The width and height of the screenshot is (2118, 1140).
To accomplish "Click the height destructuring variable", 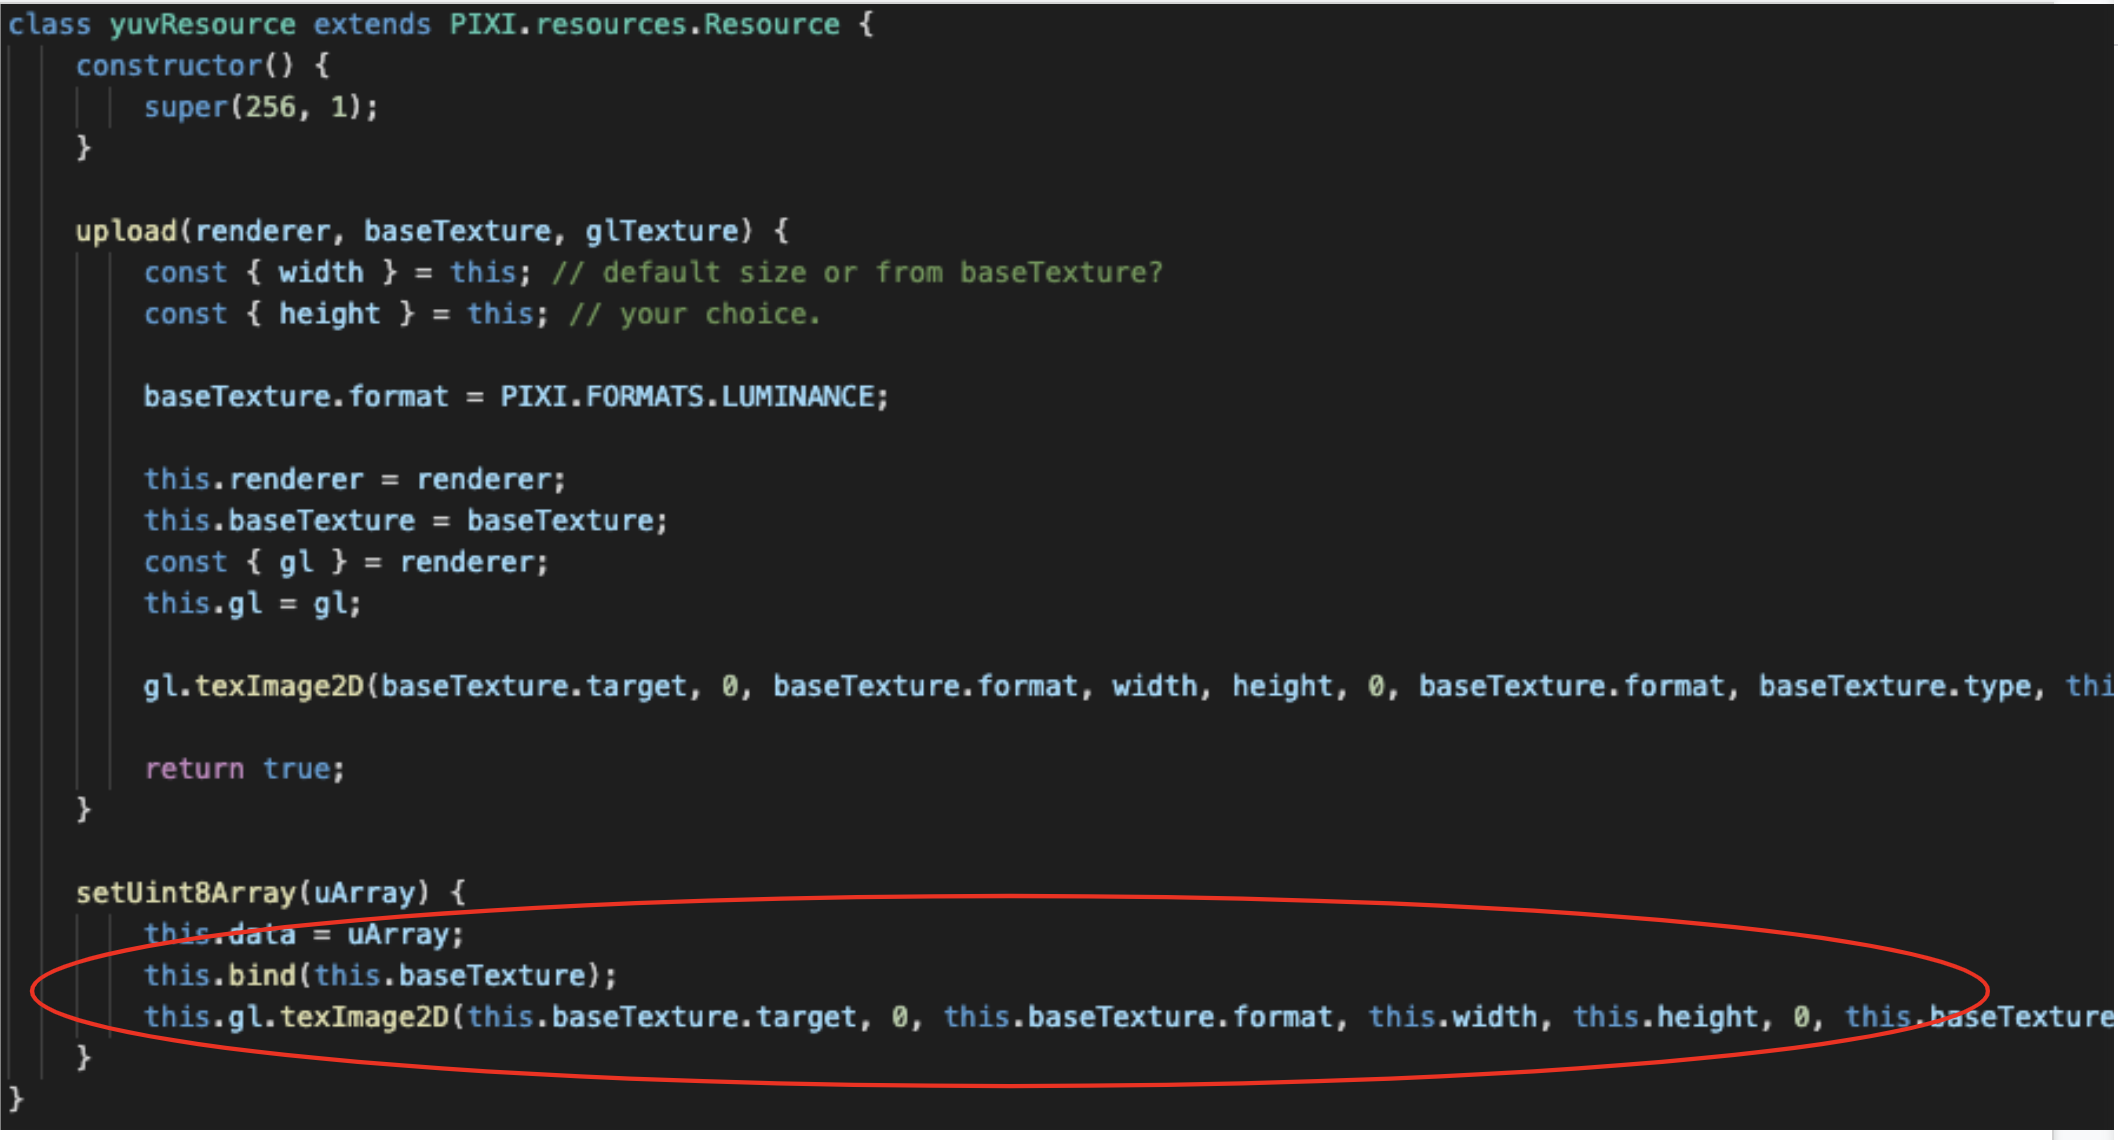I will tap(329, 314).
